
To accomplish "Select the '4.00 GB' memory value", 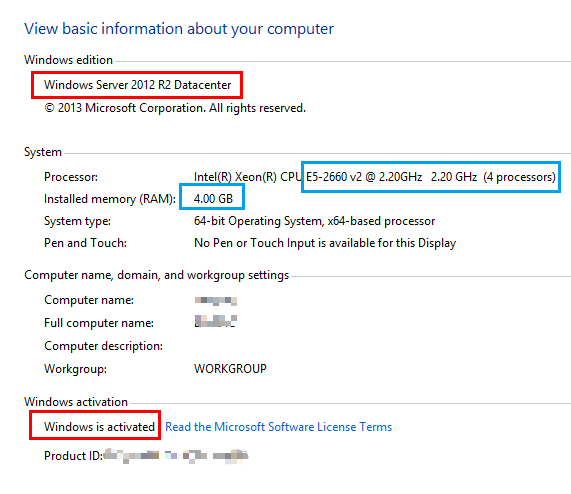I will pos(213,199).
